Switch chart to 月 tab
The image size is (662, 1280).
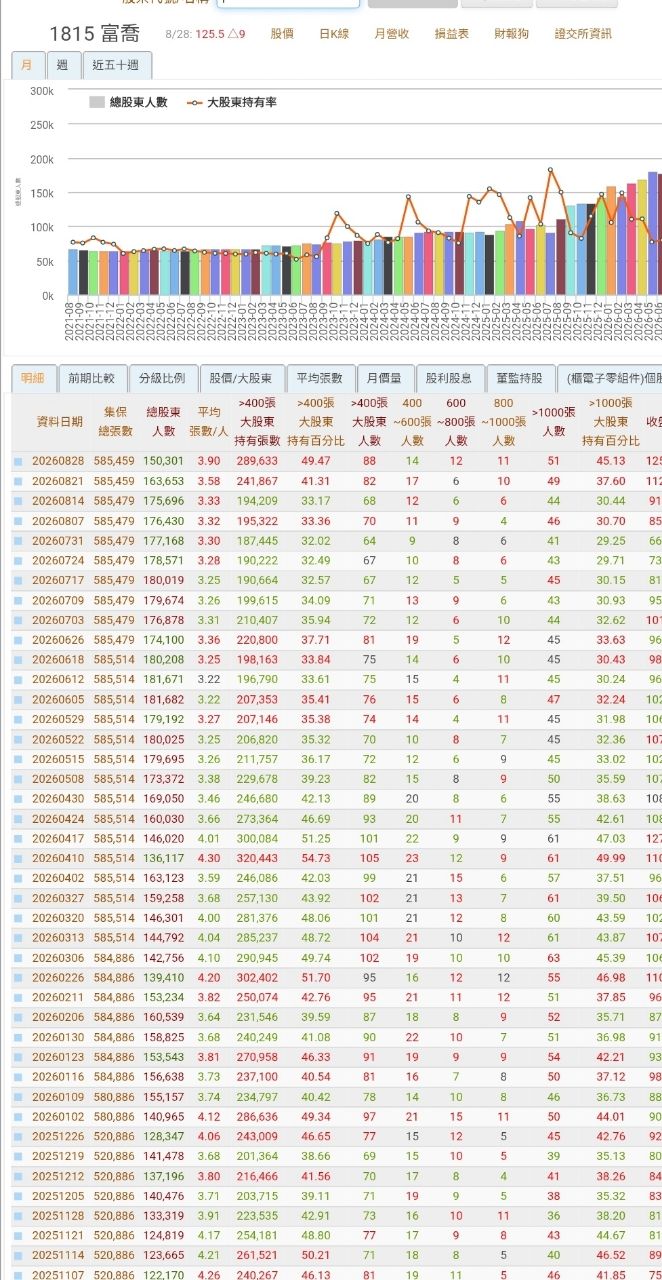coord(28,65)
